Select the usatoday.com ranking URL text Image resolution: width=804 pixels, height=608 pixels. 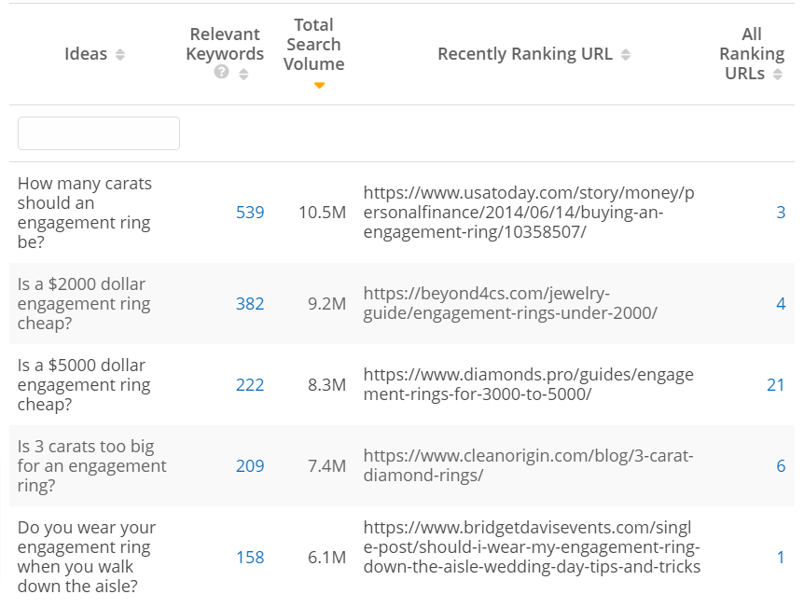tap(529, 212)
